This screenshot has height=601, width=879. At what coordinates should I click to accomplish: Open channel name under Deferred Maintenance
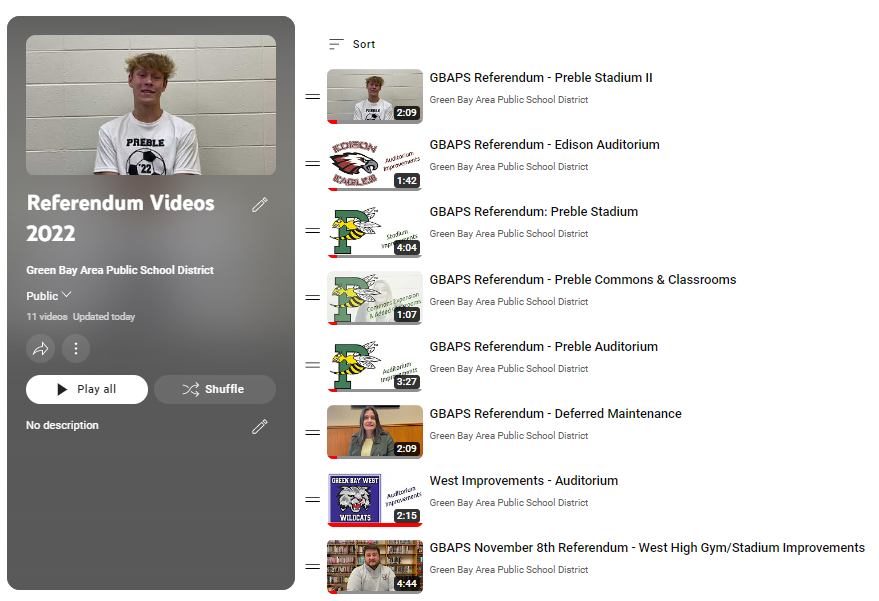[508, 436]
